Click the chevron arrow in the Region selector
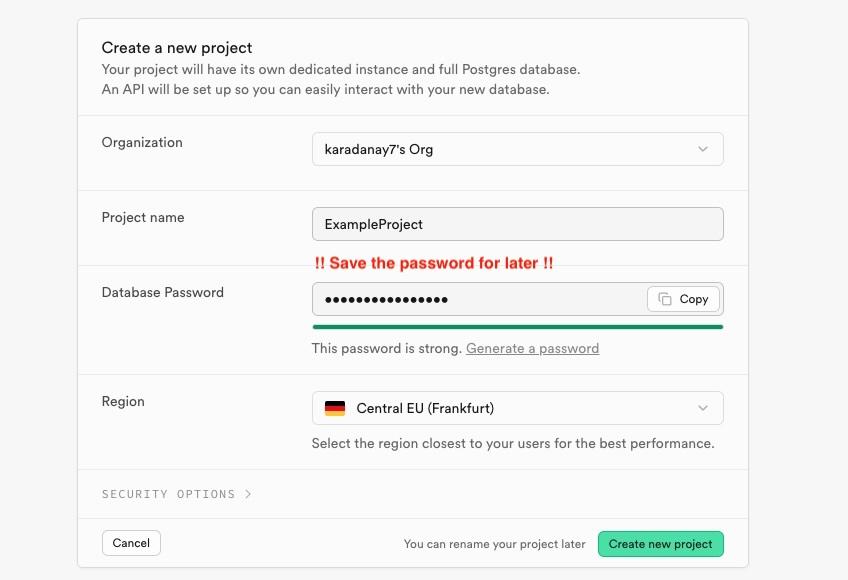The height and width of the screenshot is (580, 848). coord(703,408)
